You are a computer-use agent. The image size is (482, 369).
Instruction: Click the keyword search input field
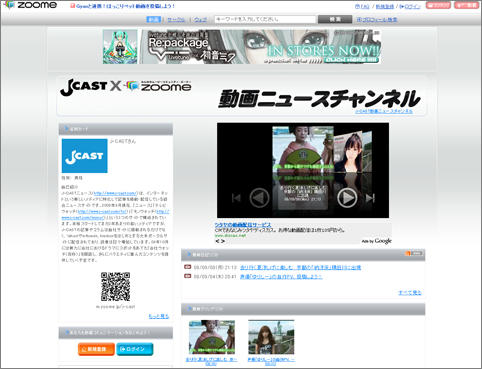point(265,19)
